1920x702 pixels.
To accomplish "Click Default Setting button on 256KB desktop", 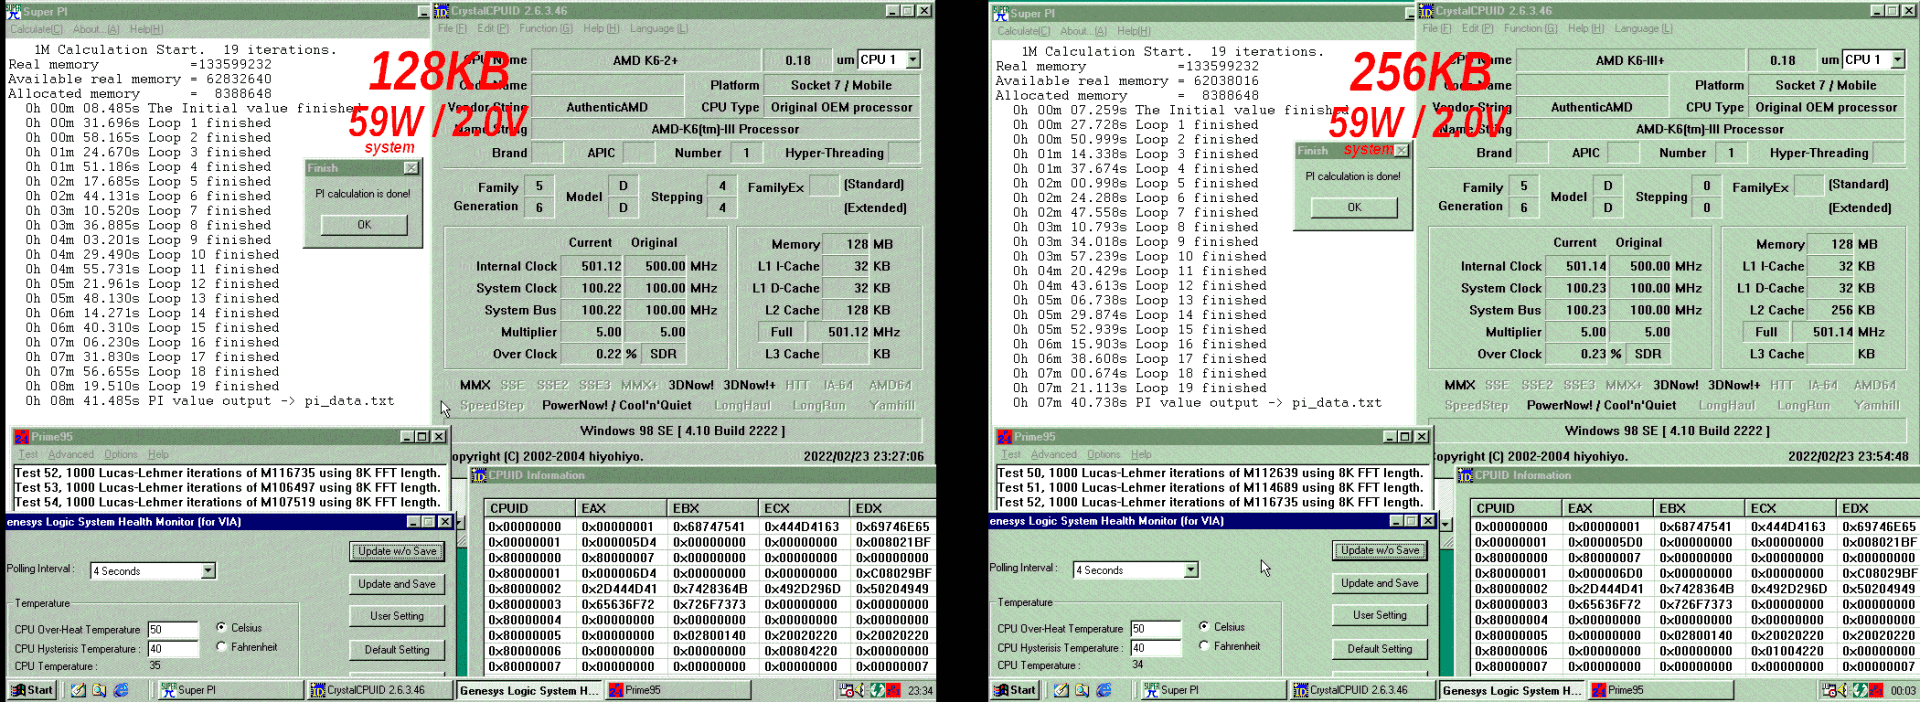I will point(1380,649).
